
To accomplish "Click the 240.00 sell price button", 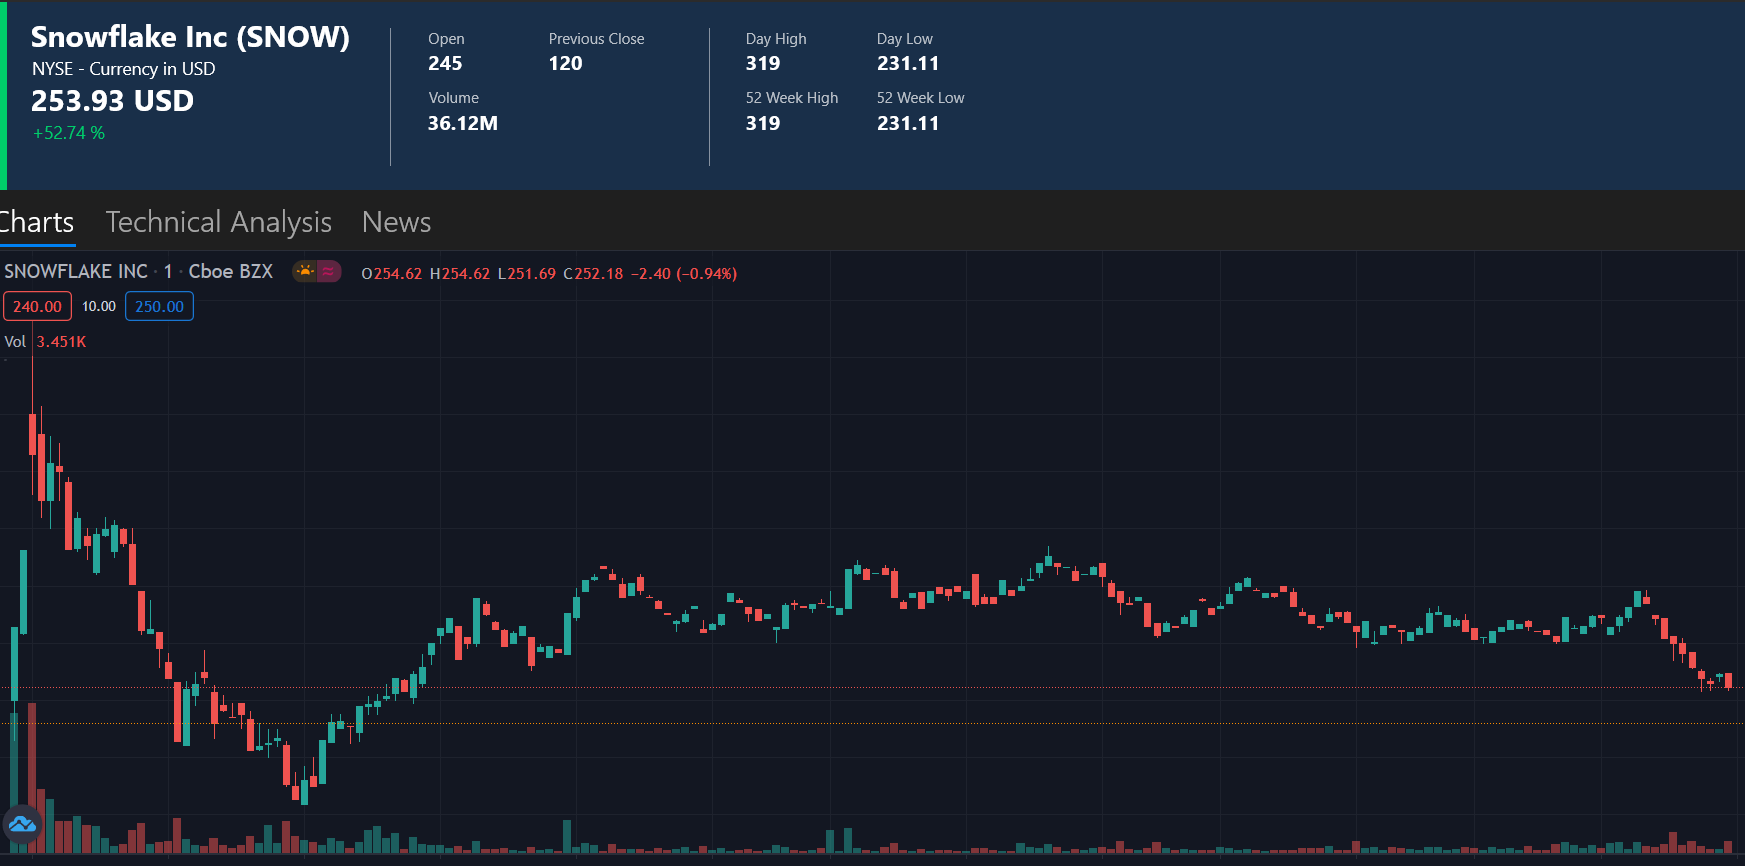I will 37,306.
